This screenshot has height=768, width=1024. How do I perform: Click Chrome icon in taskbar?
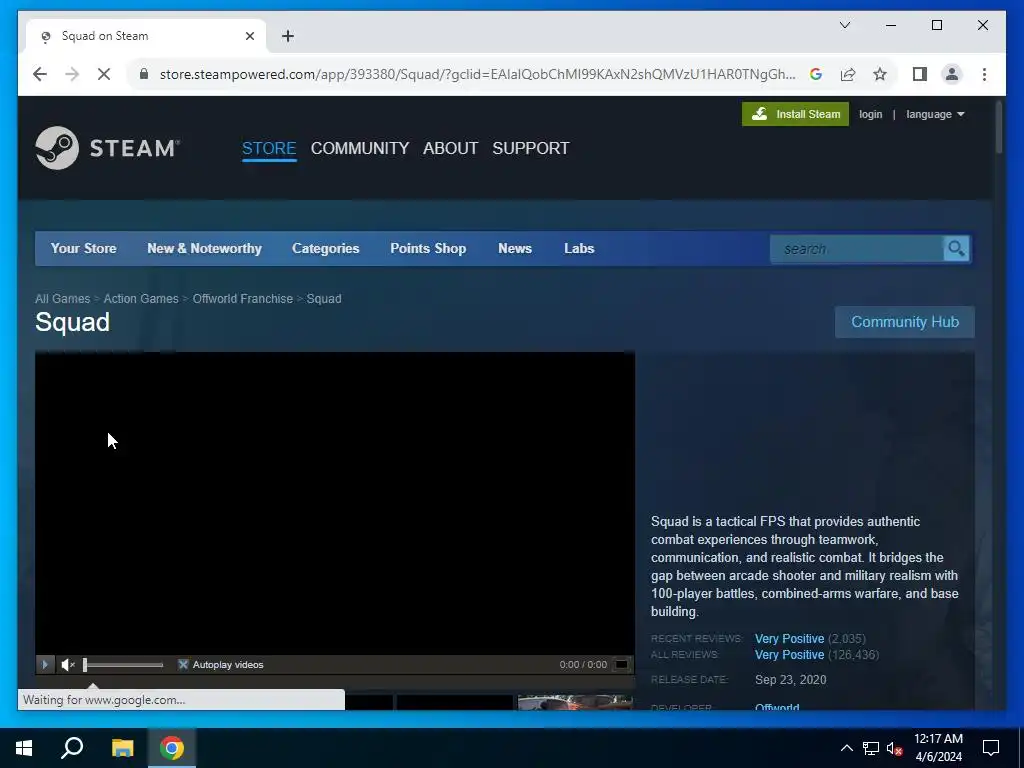(x=172, y=748)
